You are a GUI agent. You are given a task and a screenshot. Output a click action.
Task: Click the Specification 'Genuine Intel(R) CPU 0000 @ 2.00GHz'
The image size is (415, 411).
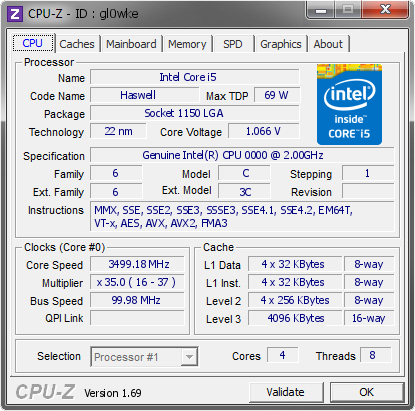(x=242, y=155)
